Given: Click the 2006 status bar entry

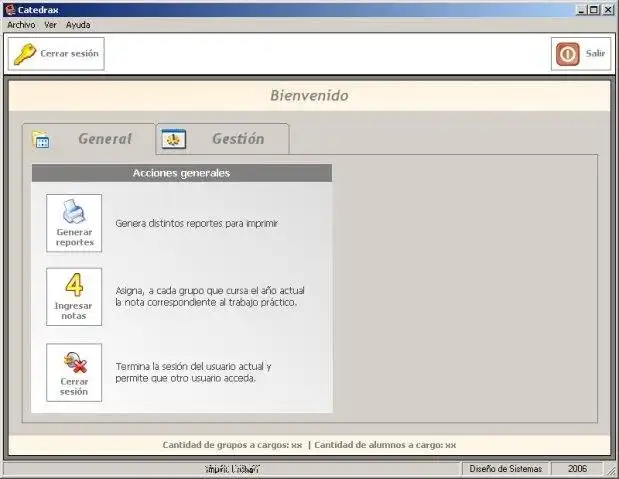Looking at the screenshot, I should pos(577,469).
